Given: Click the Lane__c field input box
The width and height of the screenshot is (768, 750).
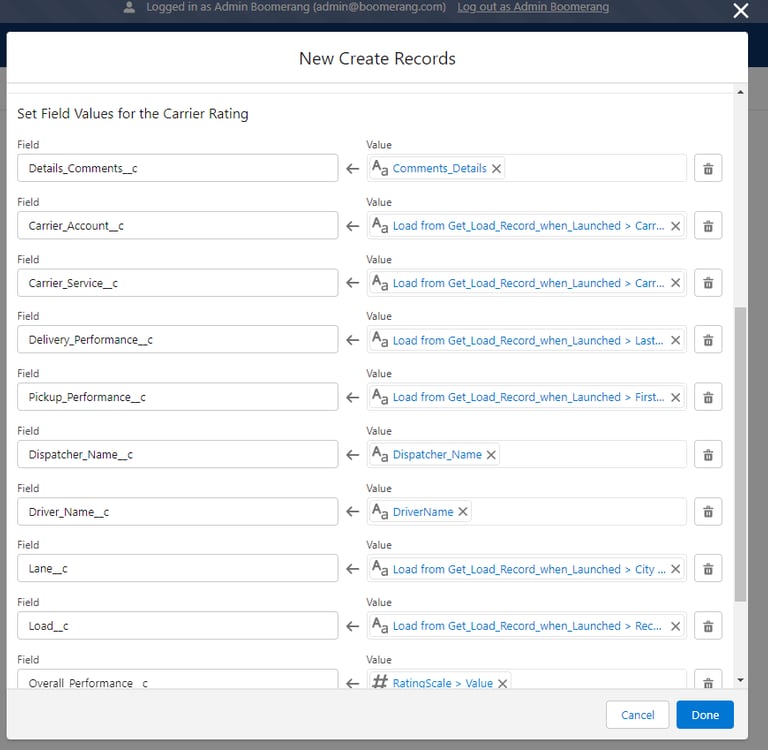Looking at the screenshot, I should pos(178,569).
